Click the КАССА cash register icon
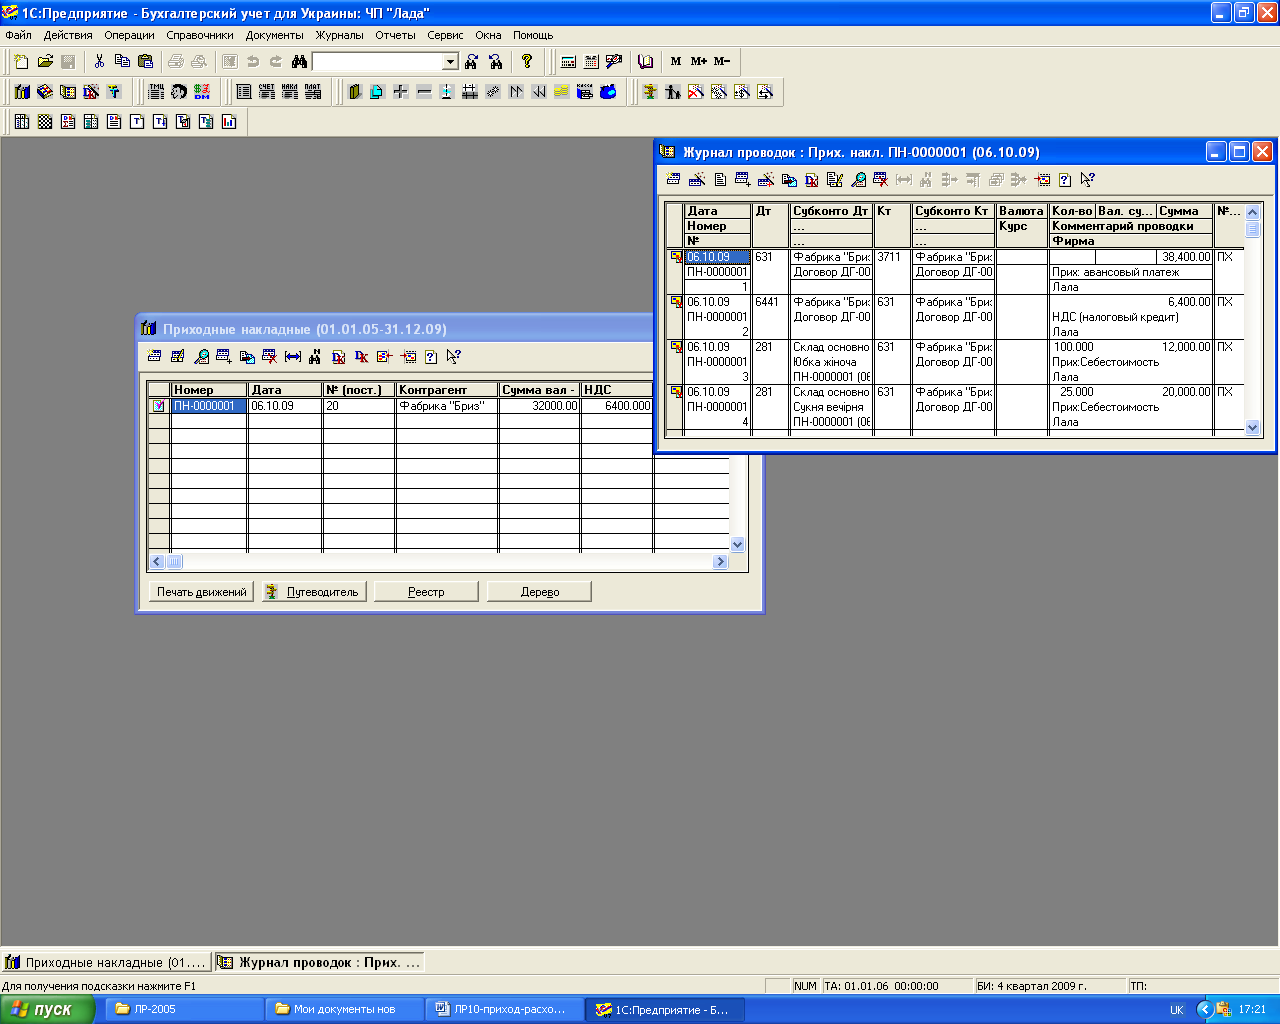Screen dimensions: 1280x1024 pos(585,91)
